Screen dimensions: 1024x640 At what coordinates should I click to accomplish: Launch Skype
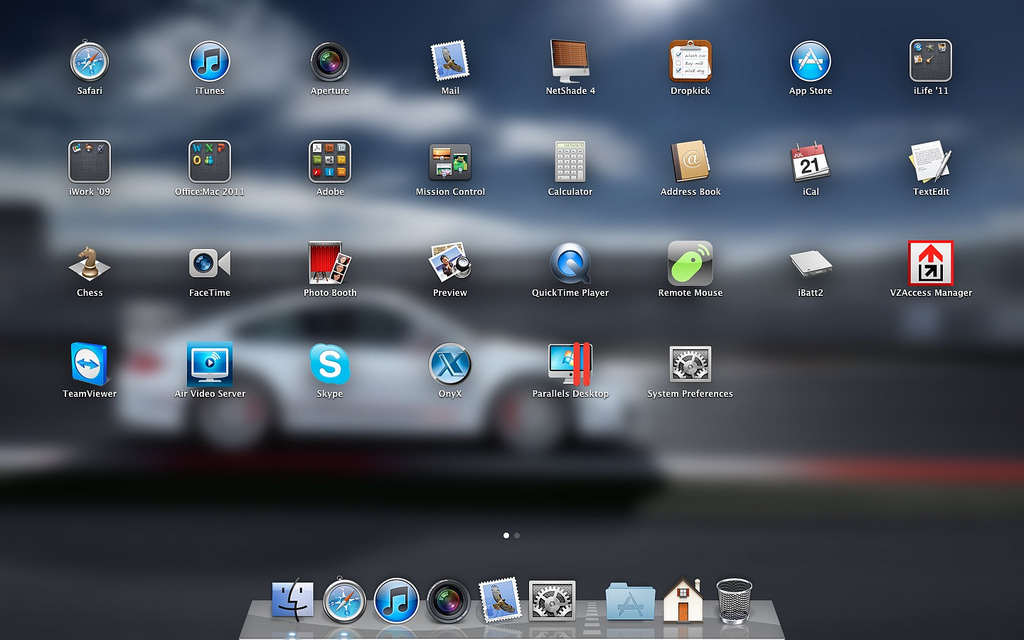tap(330, 364)
